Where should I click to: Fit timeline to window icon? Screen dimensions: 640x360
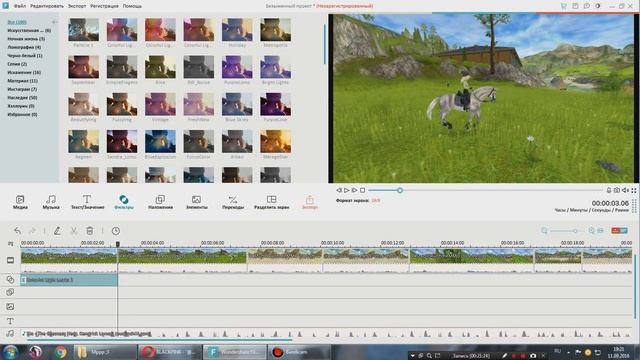[600, 231]
